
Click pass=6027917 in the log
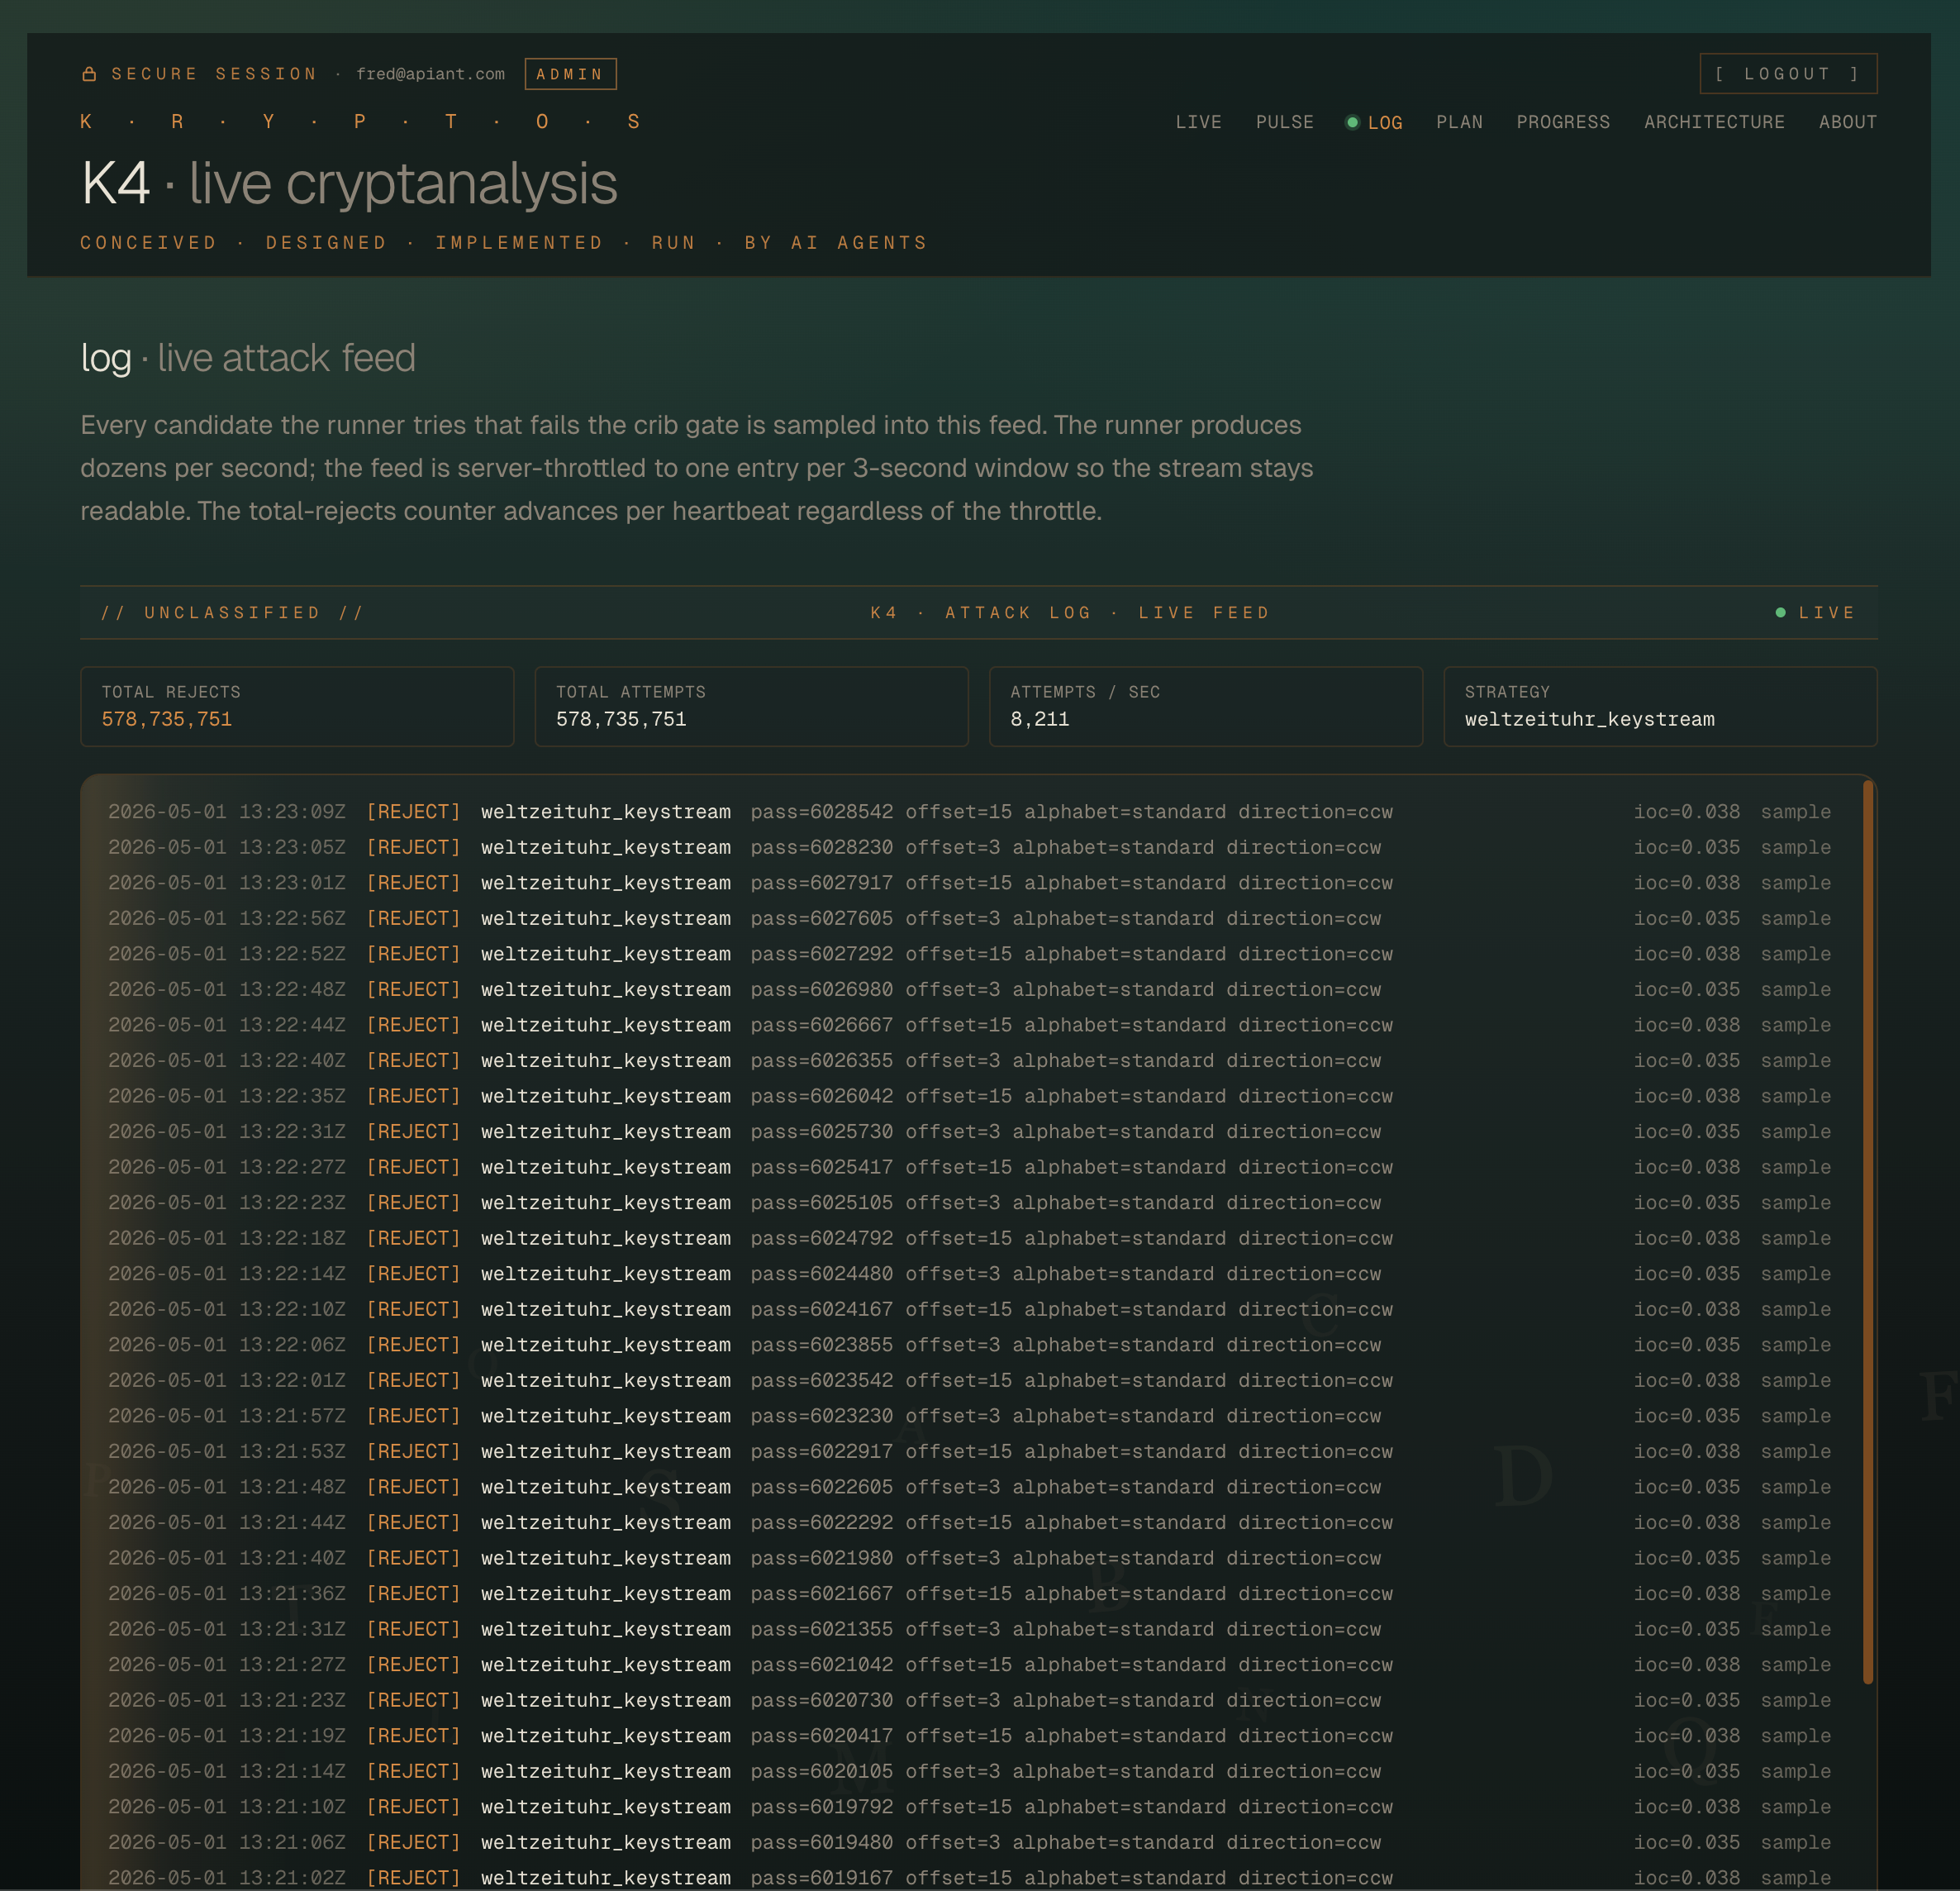pyautogui.click(x=821, y=883)
